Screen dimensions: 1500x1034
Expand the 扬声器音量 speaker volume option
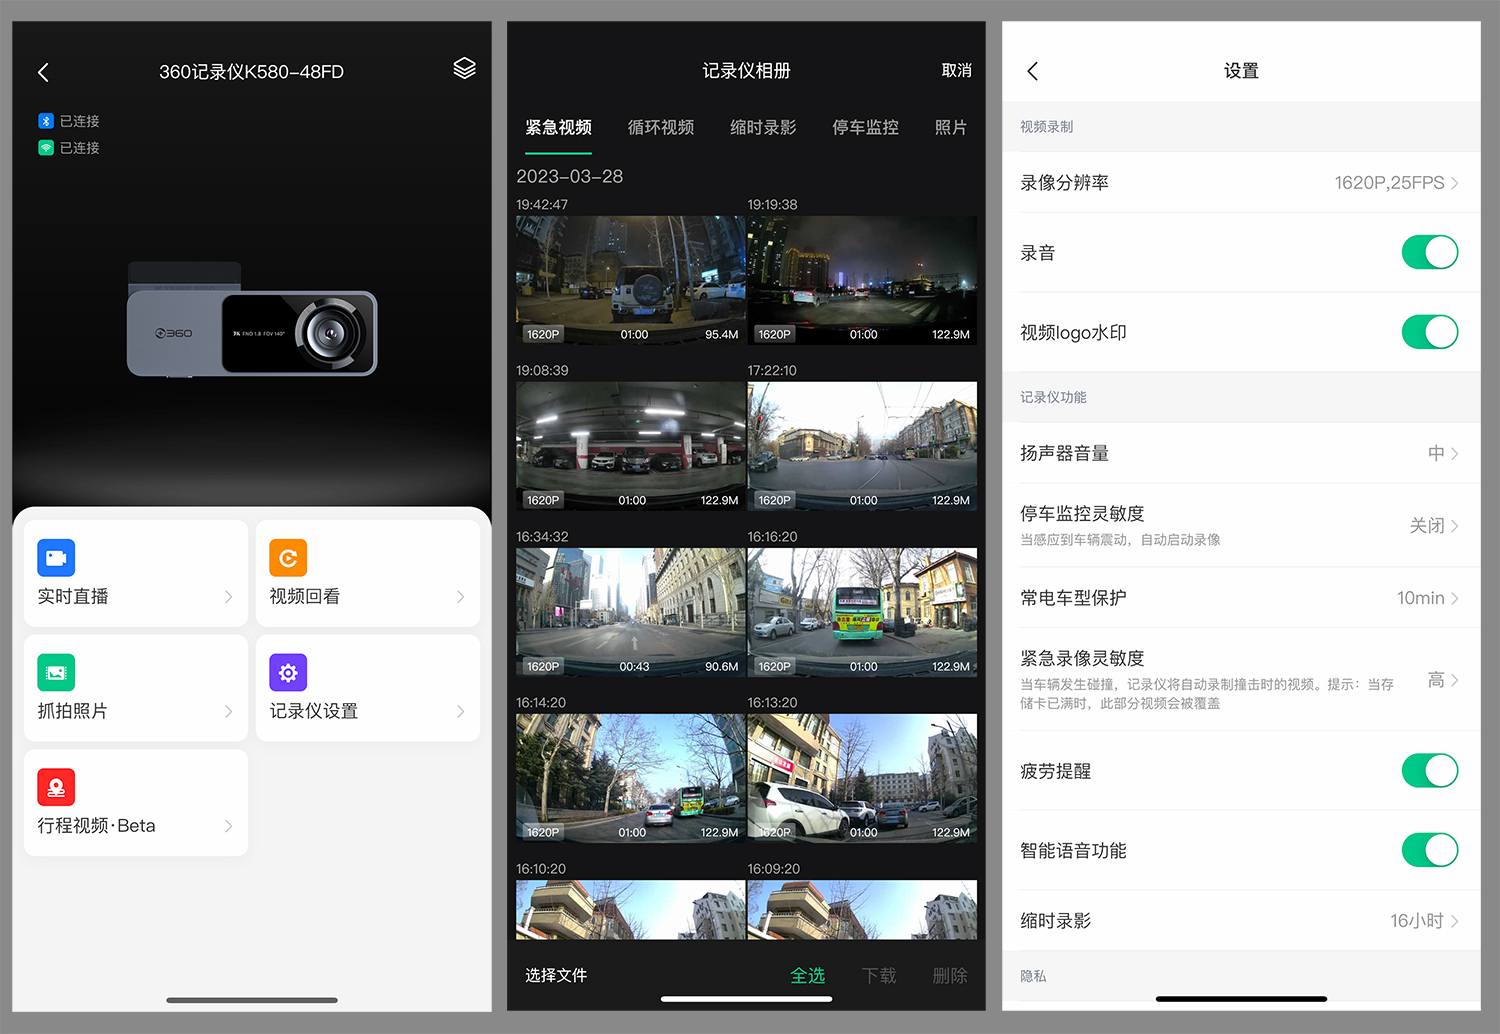coord(1240,453)
